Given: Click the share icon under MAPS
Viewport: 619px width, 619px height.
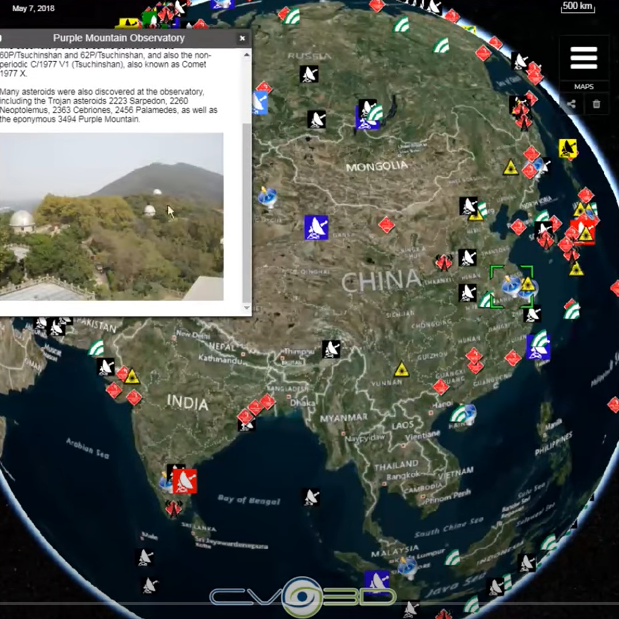Looking at the screenshot, I should pyautogui.click(x=571, y=104).
